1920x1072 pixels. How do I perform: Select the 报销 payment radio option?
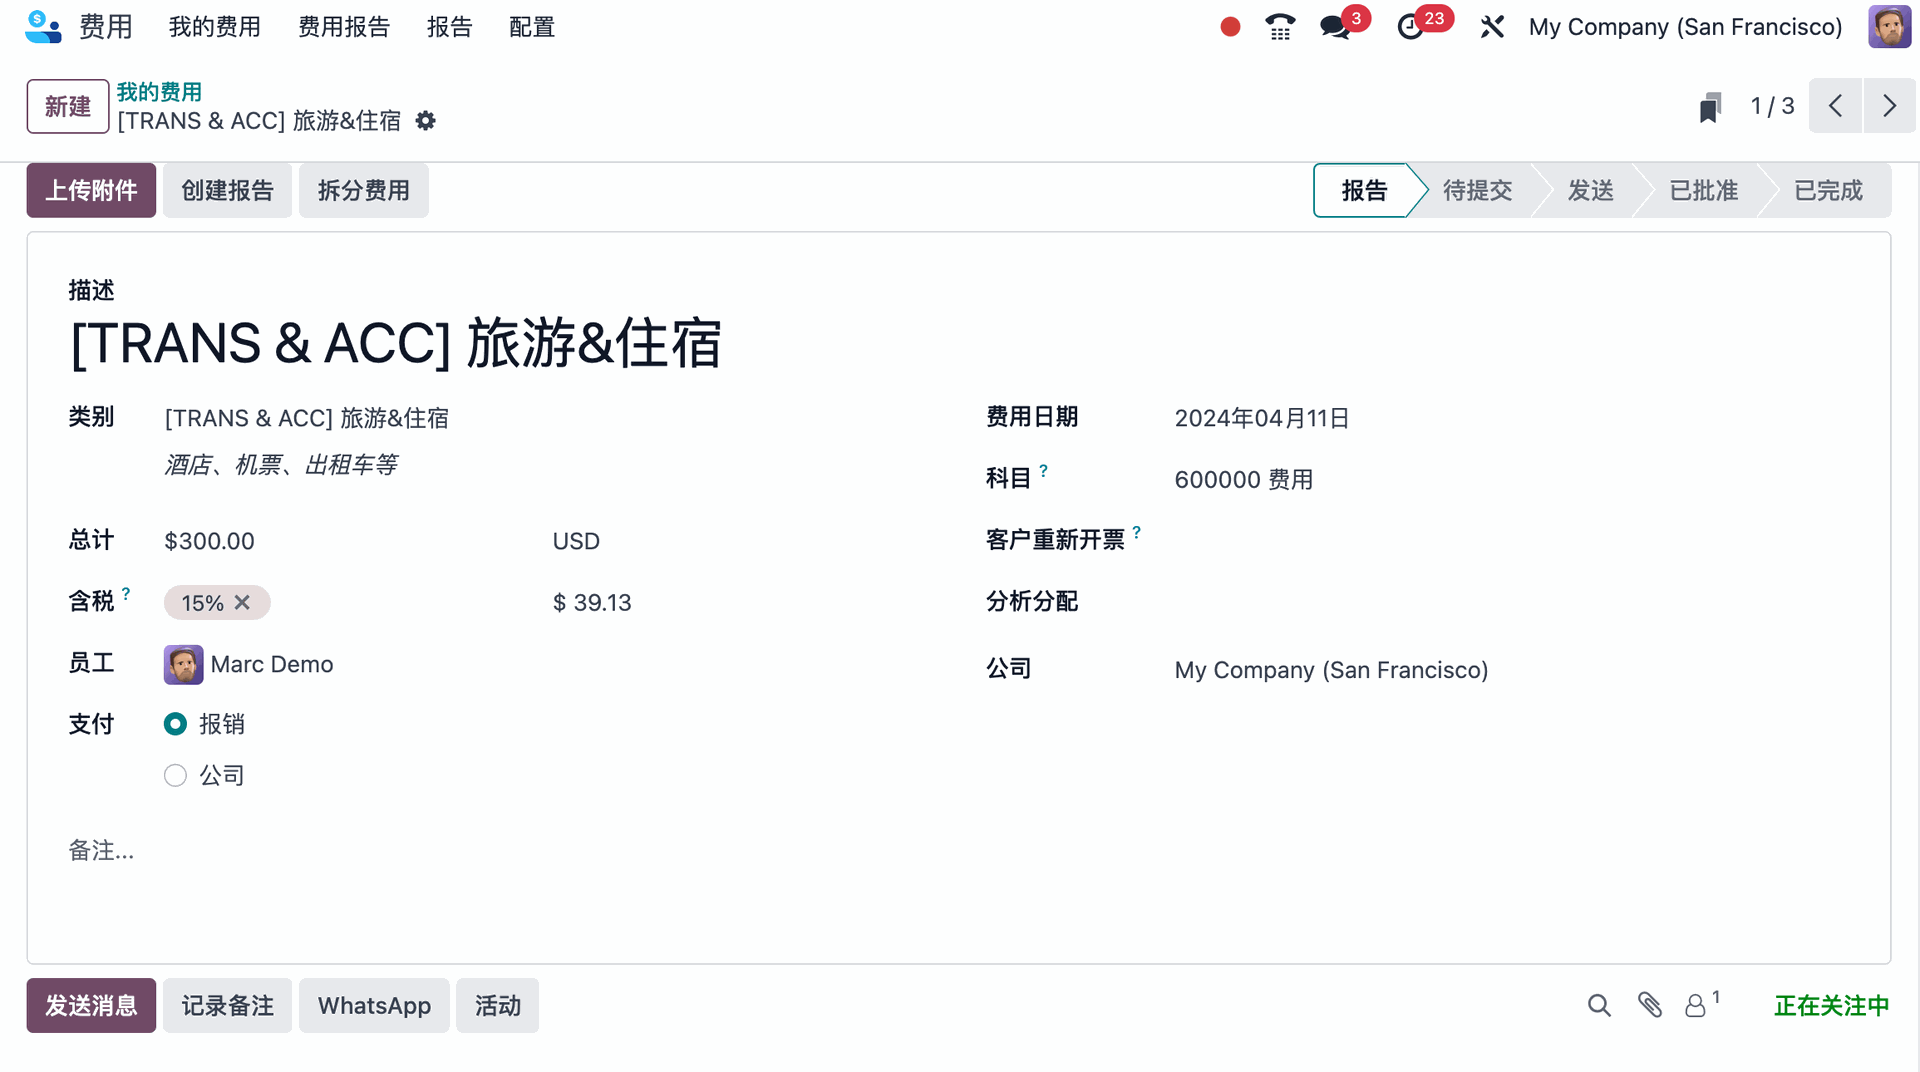[x=176, y=724]
